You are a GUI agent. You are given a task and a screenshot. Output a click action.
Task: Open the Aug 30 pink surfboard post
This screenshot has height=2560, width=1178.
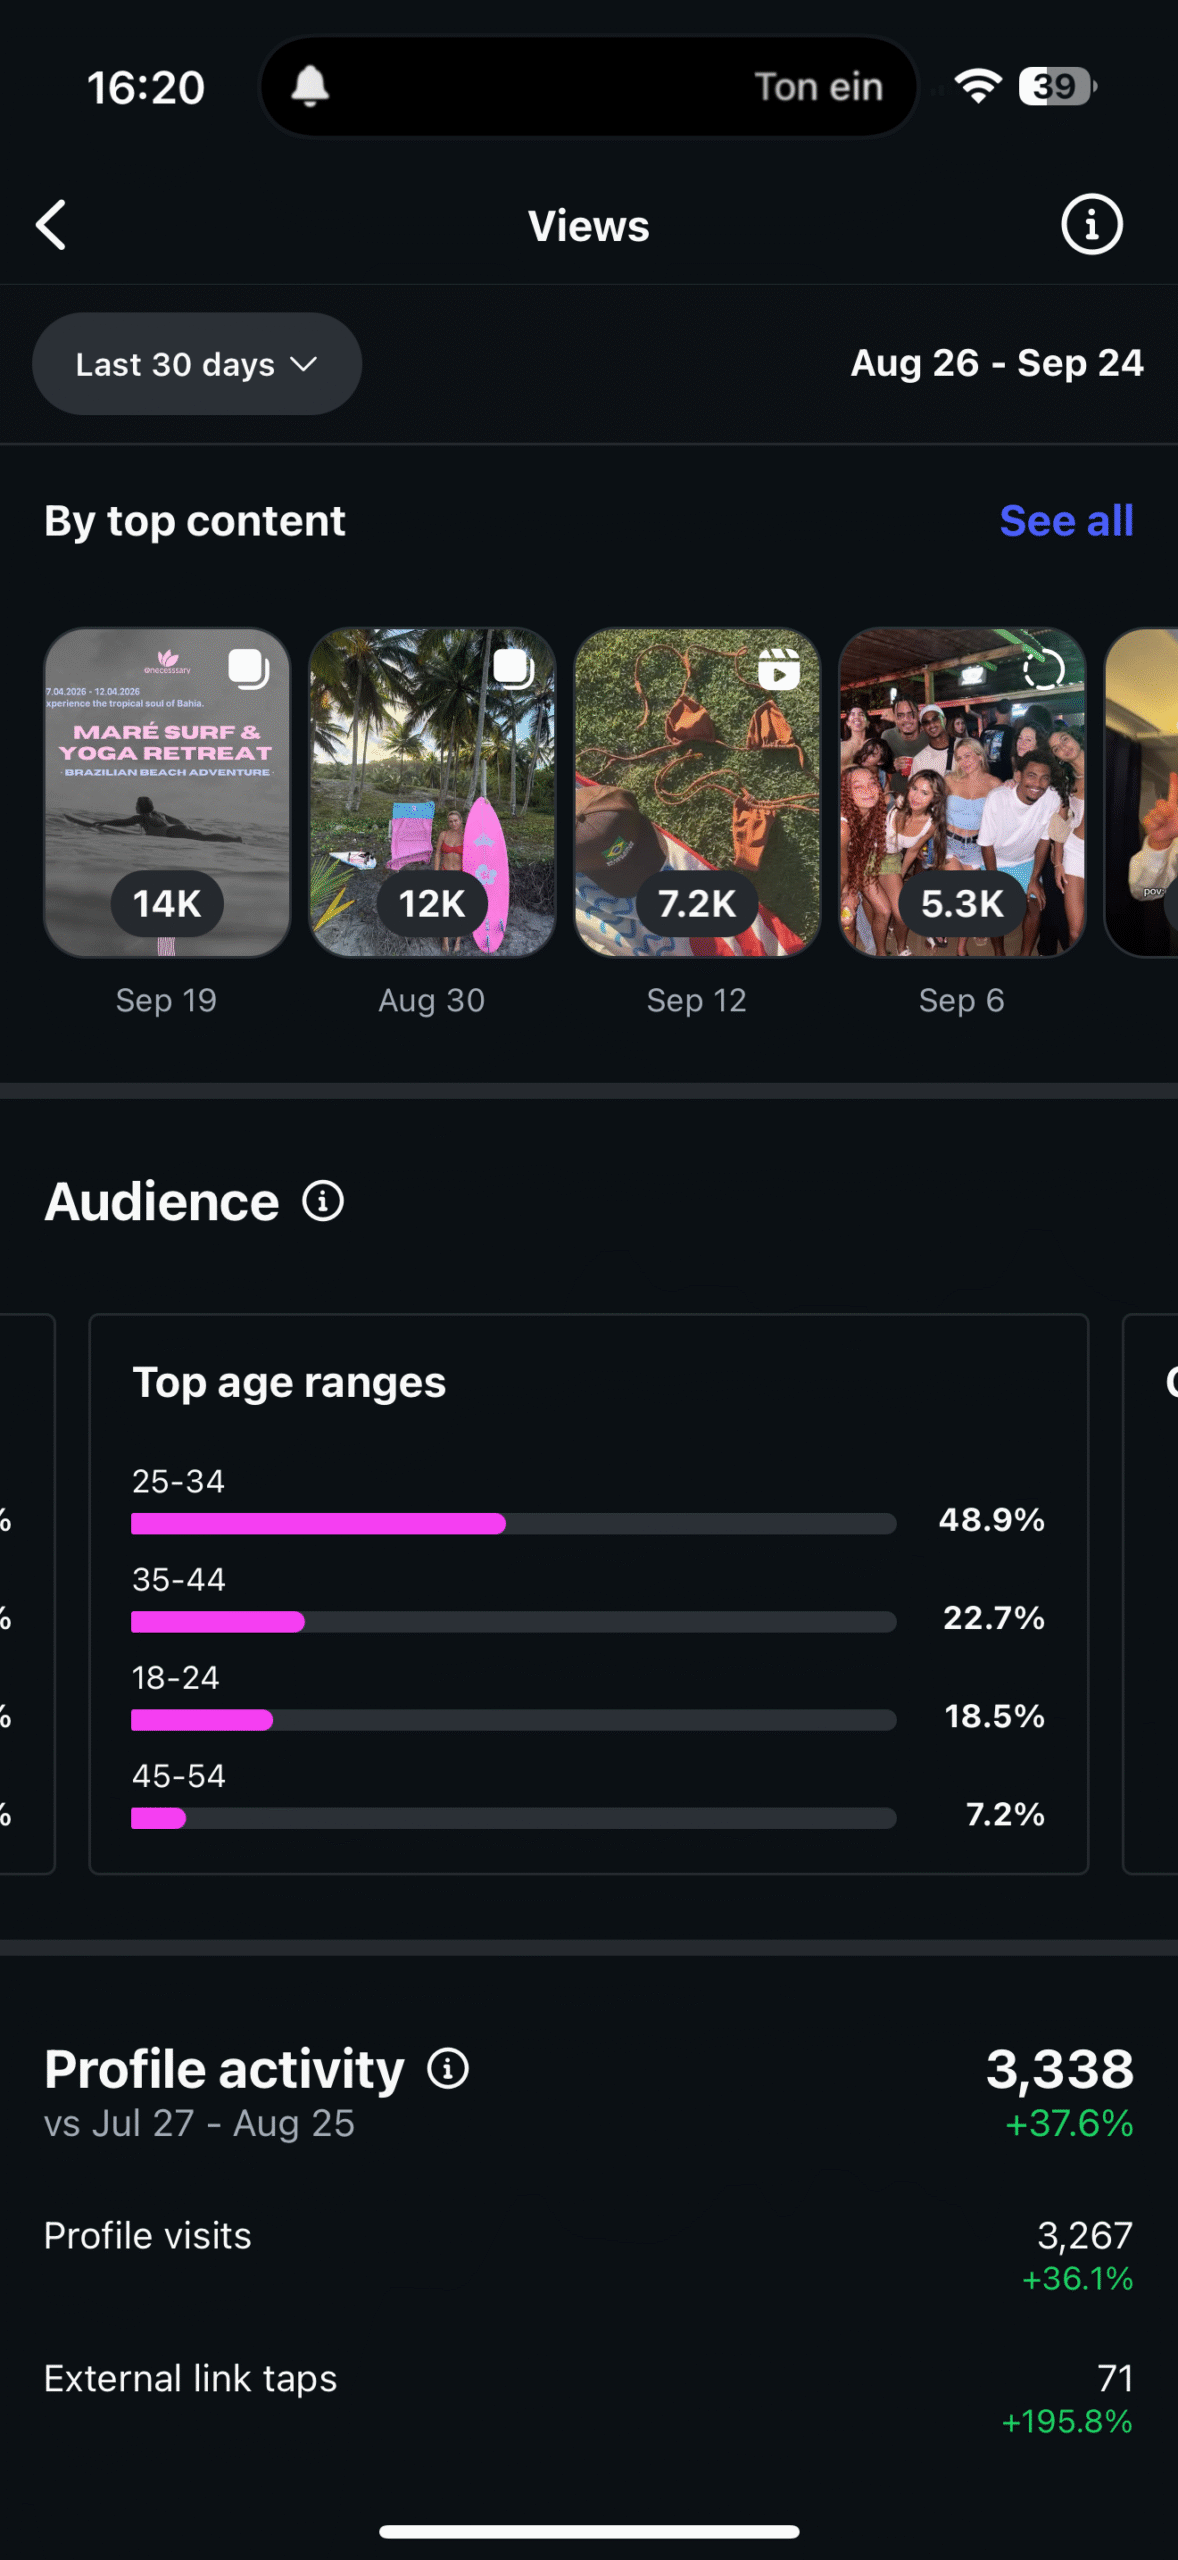click(x=432, y=792)
